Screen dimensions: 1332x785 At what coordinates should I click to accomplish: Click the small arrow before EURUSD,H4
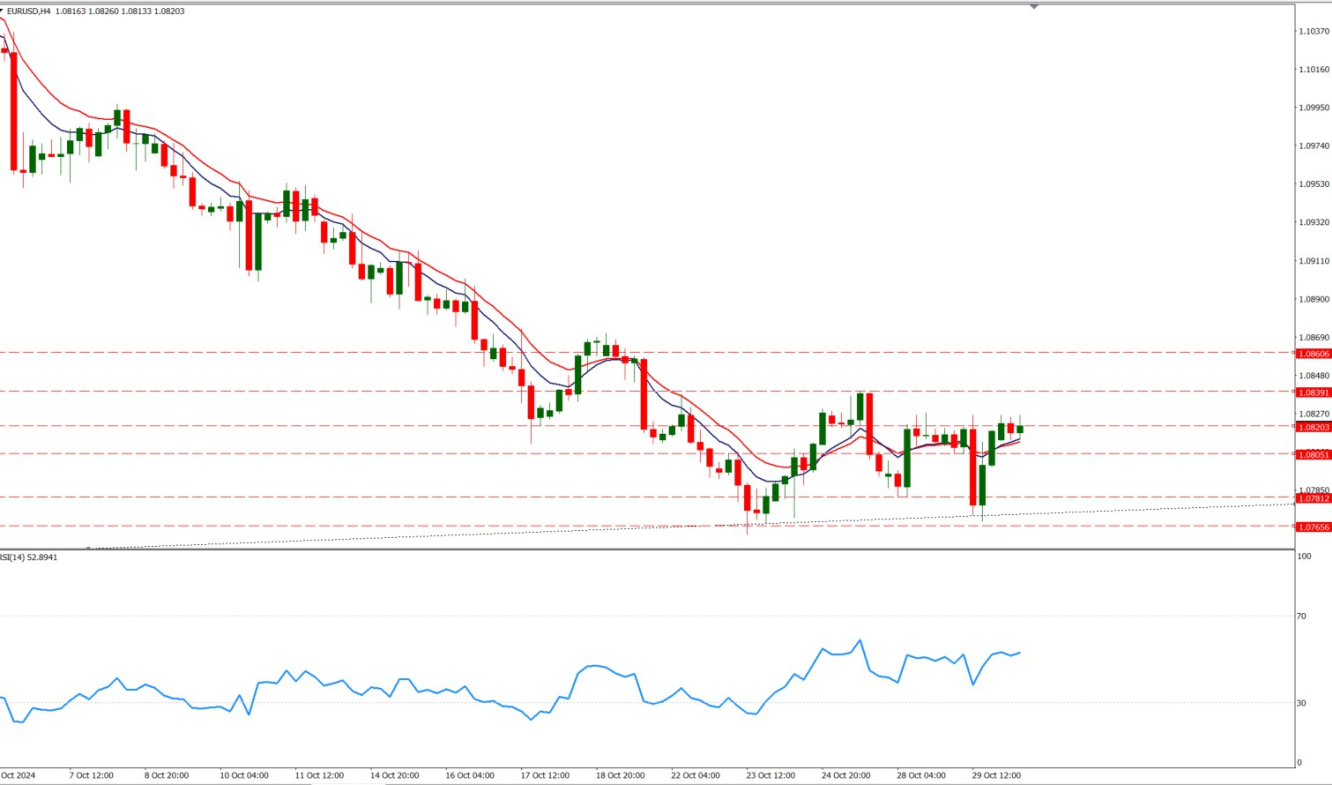(x=2, y=11)
